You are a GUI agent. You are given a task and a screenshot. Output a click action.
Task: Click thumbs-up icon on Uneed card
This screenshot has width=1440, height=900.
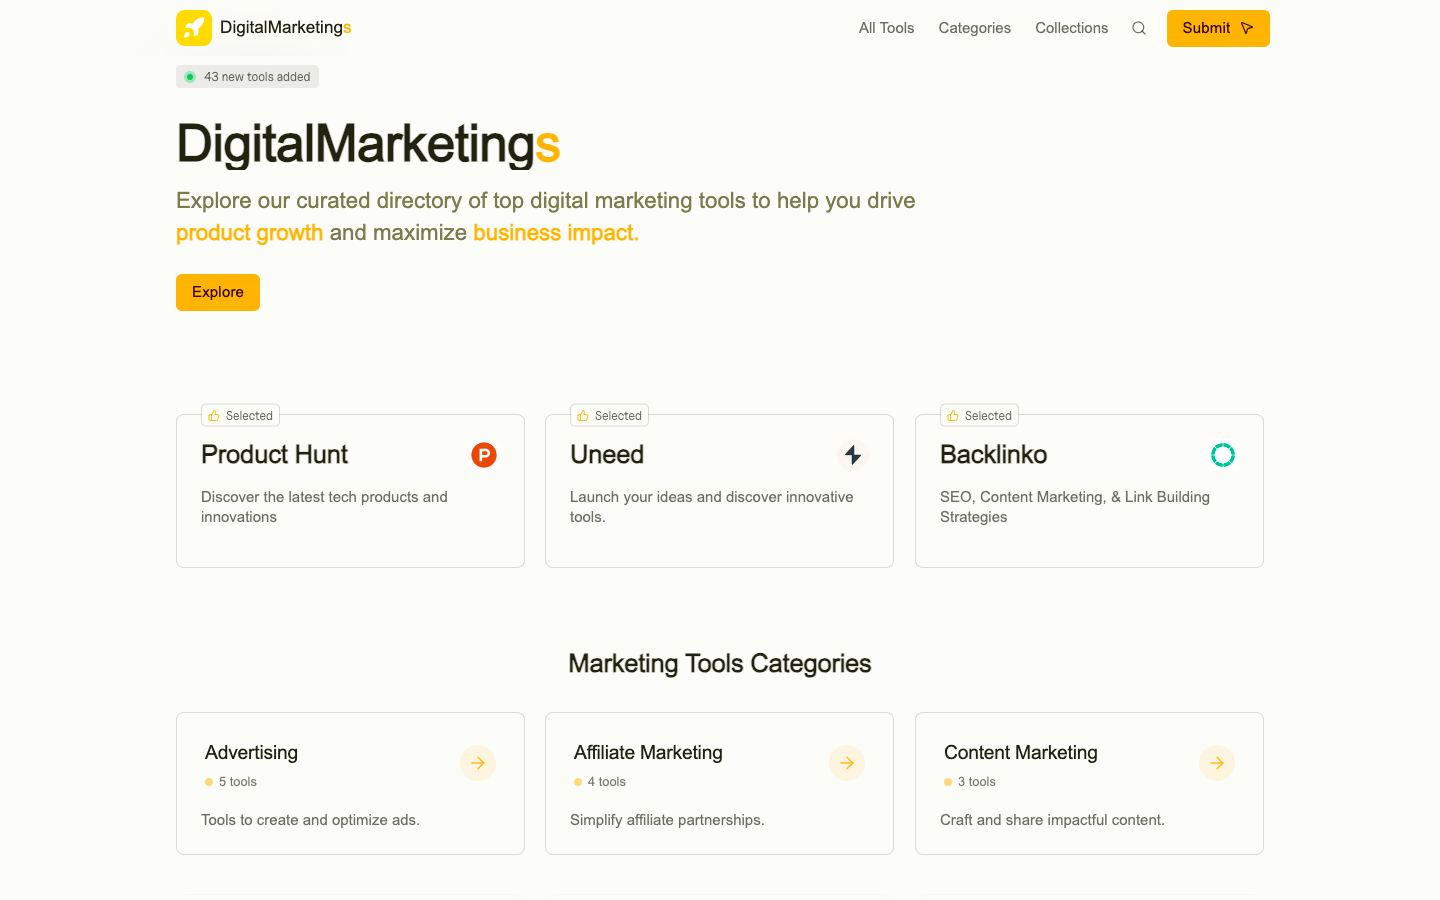(583, 416)
